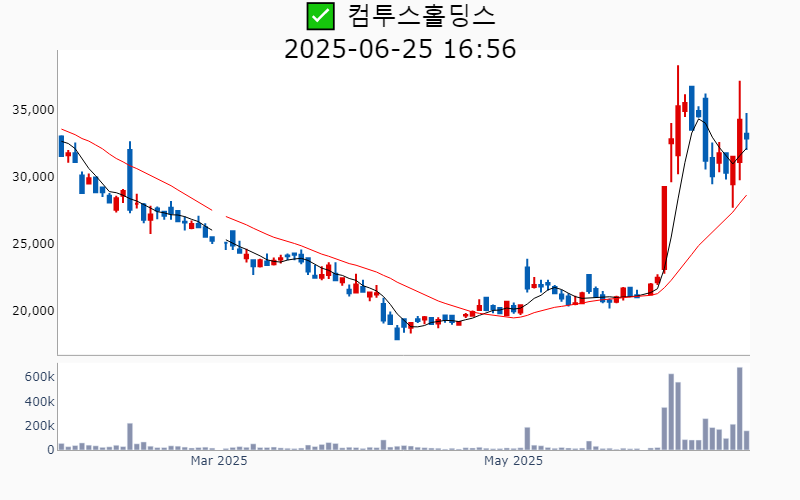This screenshot has height=500, width=800.
Task: Click the May 2025 date axis label
Action: coord(513,461)
